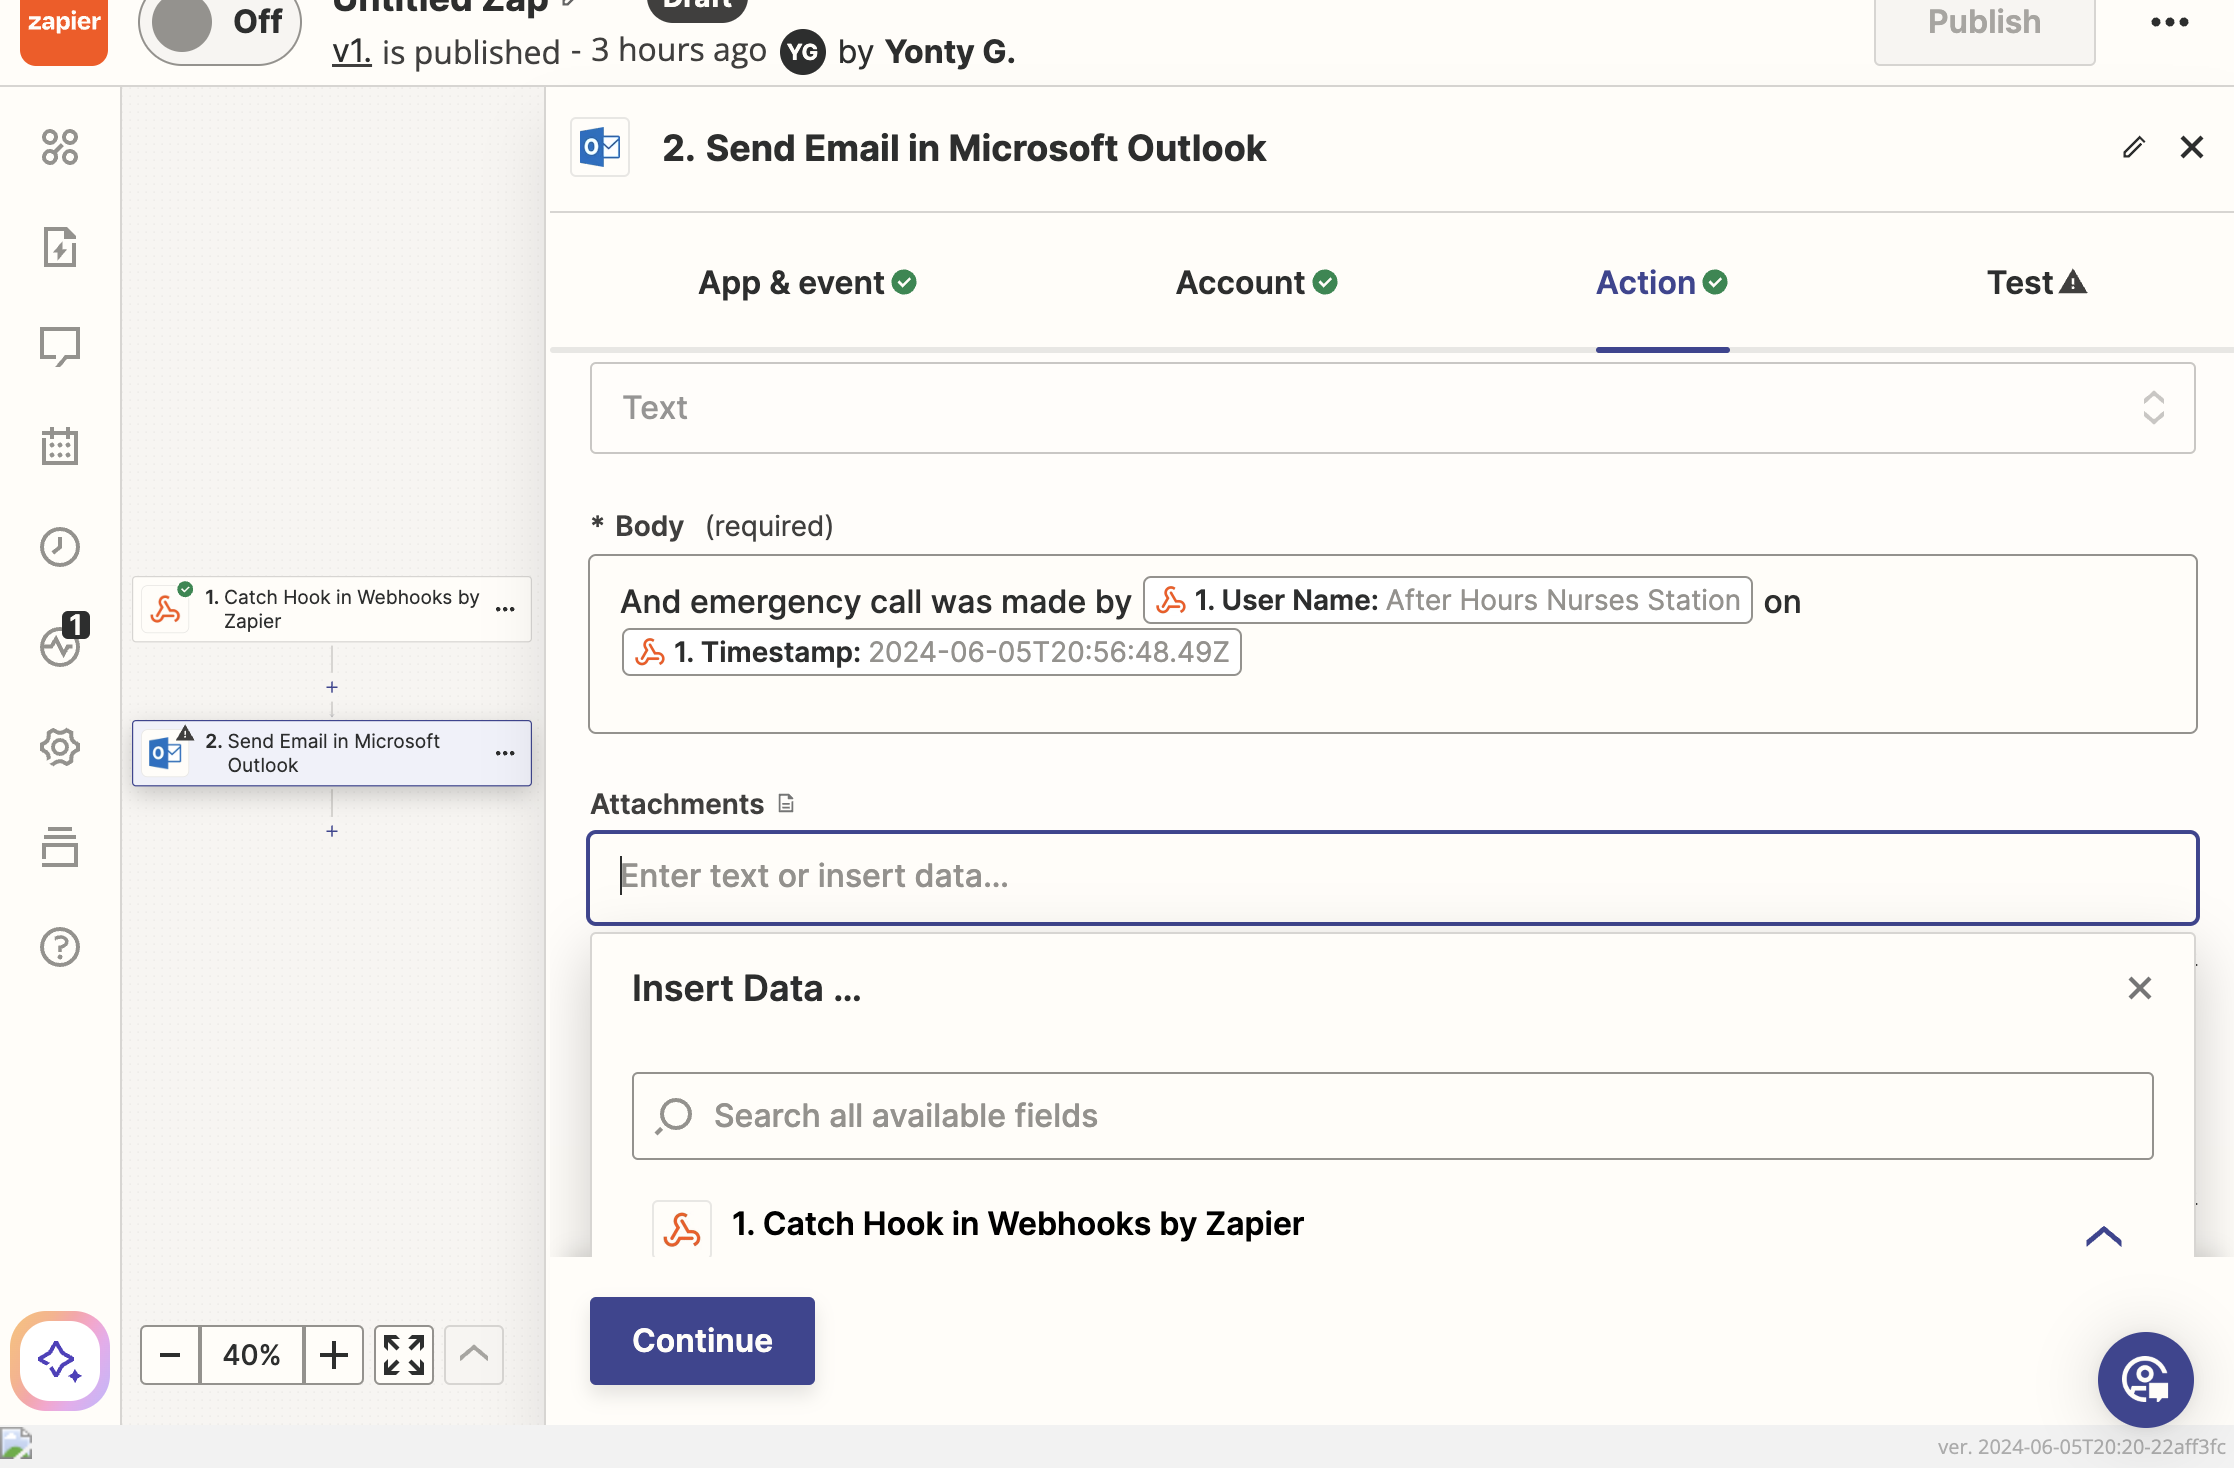This screenshot has width=2234, height=1468.
Task: Open the support chat bubble icon
Action: tap(2145, 1380)
